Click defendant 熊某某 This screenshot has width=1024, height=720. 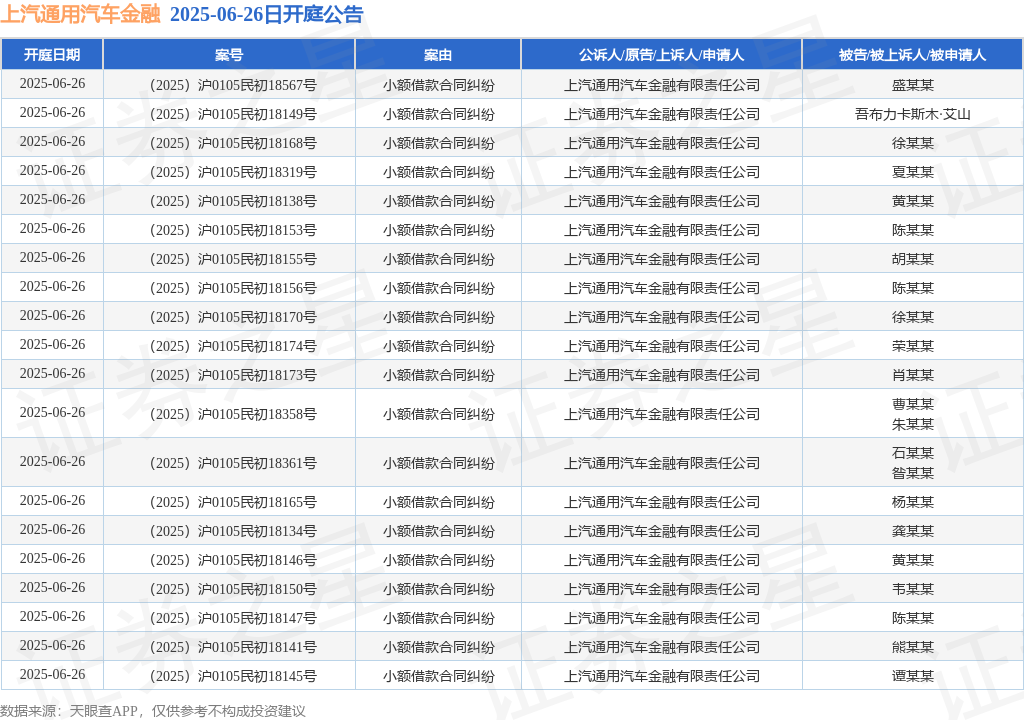(913, 647)
